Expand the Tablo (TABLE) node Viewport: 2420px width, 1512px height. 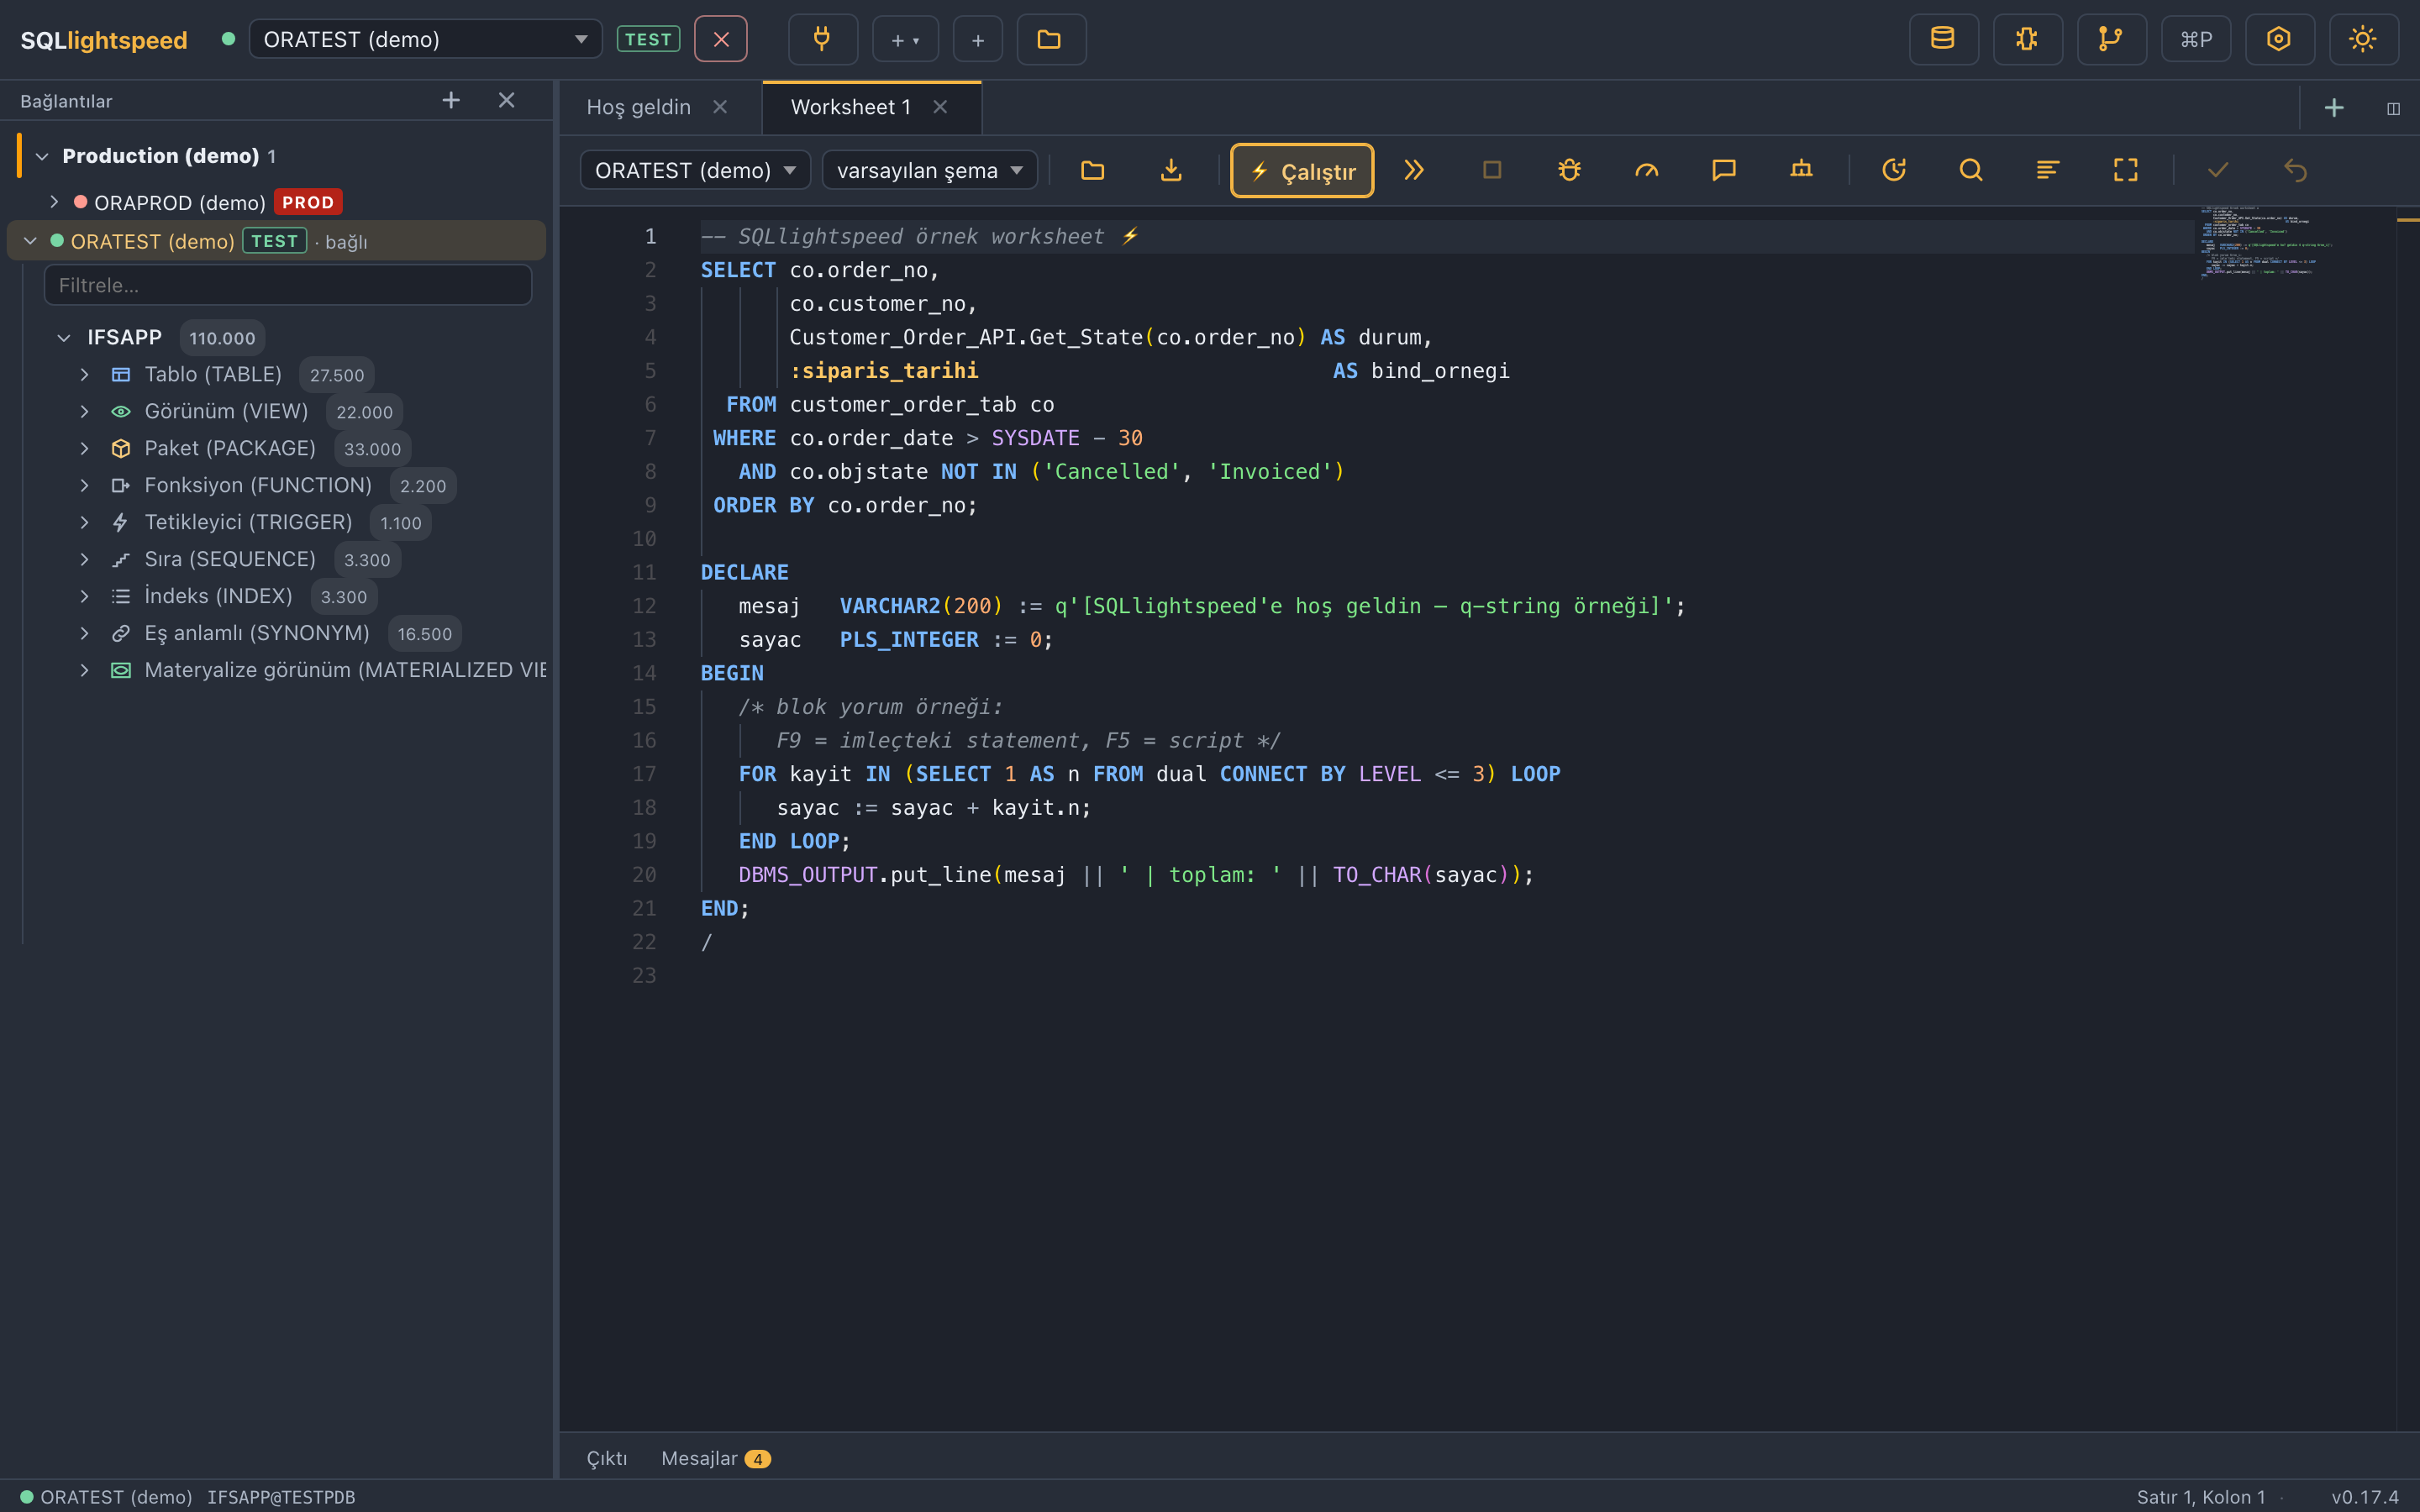[x=85, y=375]
